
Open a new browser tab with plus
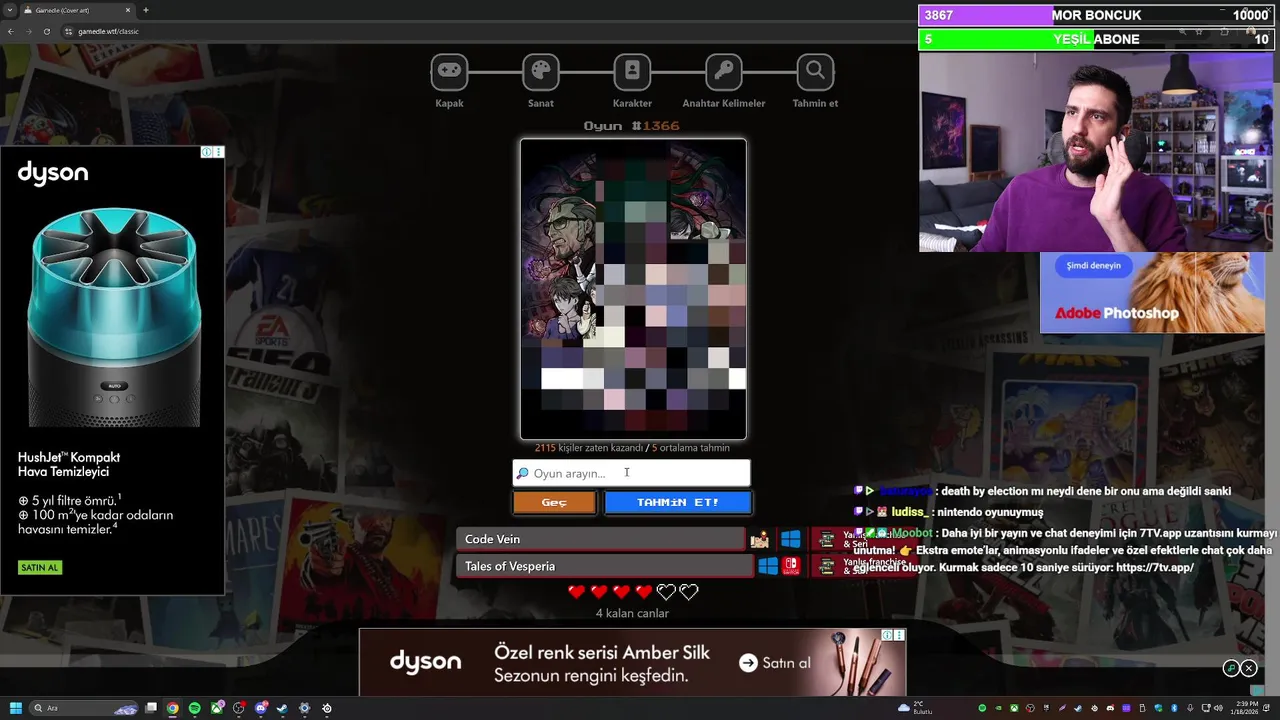[146, 10]
